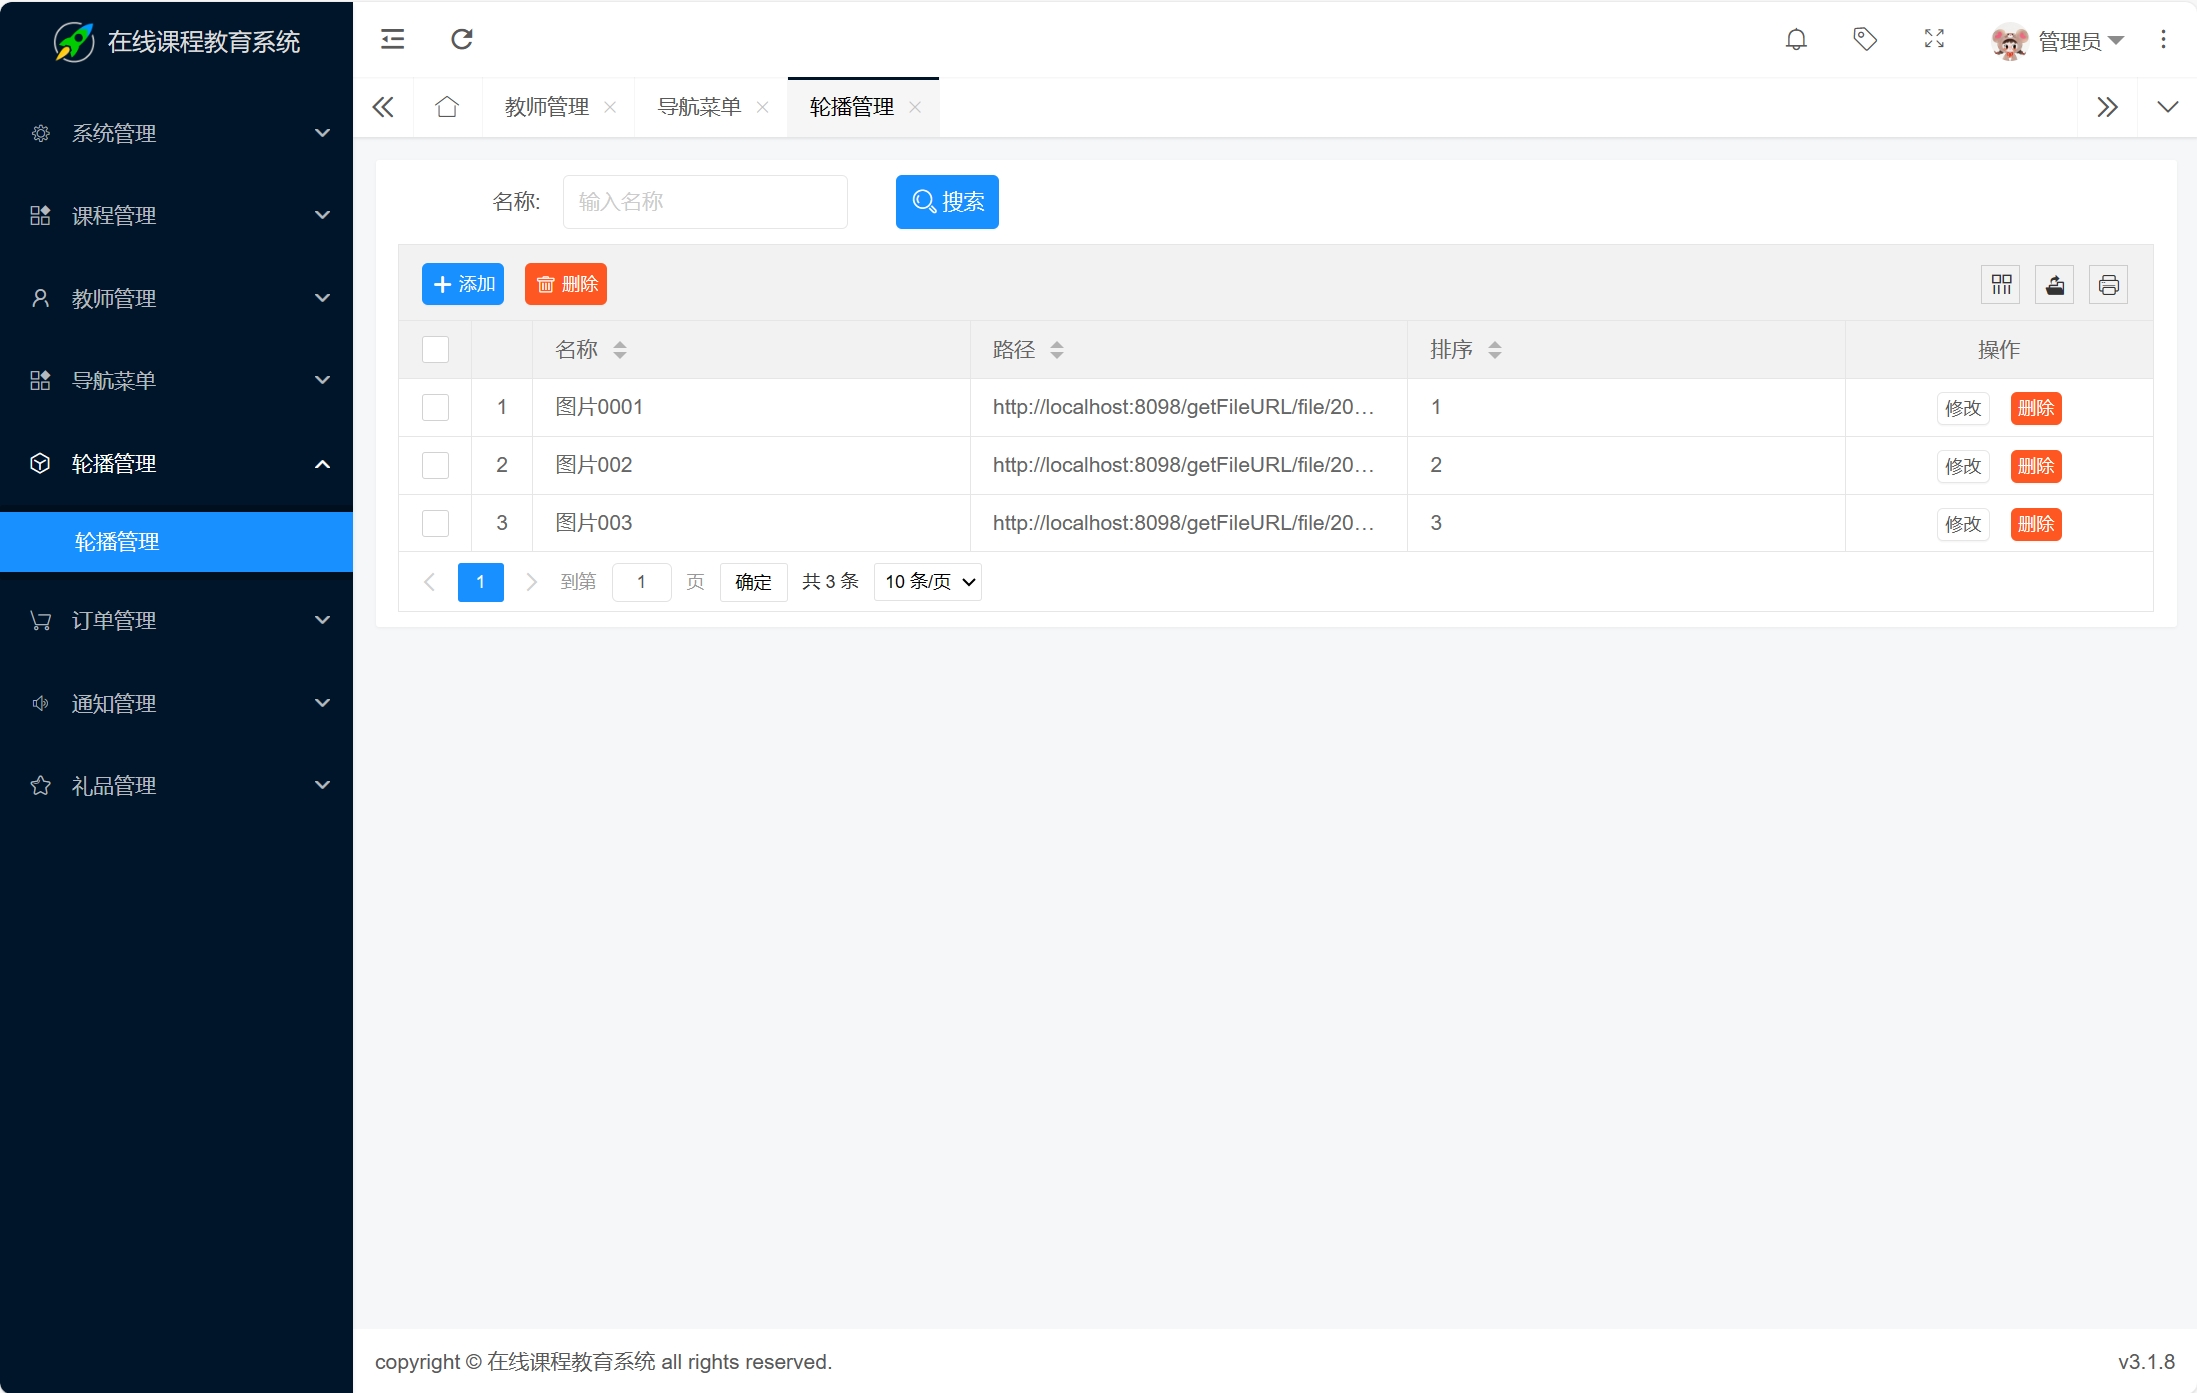Open the 管理员 user dropdown
This screenshot has height=1393, width=2197.
[2070, 41]
